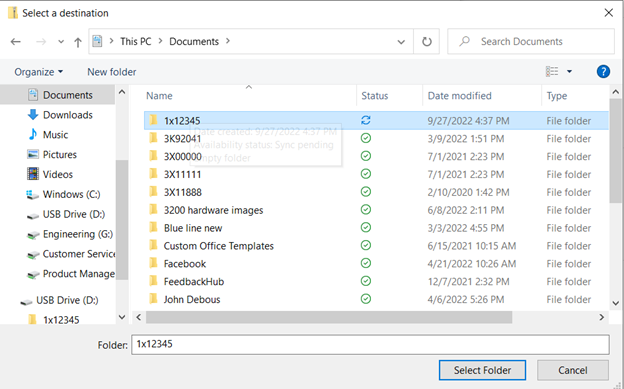Cancel the destination dialog
Viewport: 624px width, 389px height.
(573, 370)
